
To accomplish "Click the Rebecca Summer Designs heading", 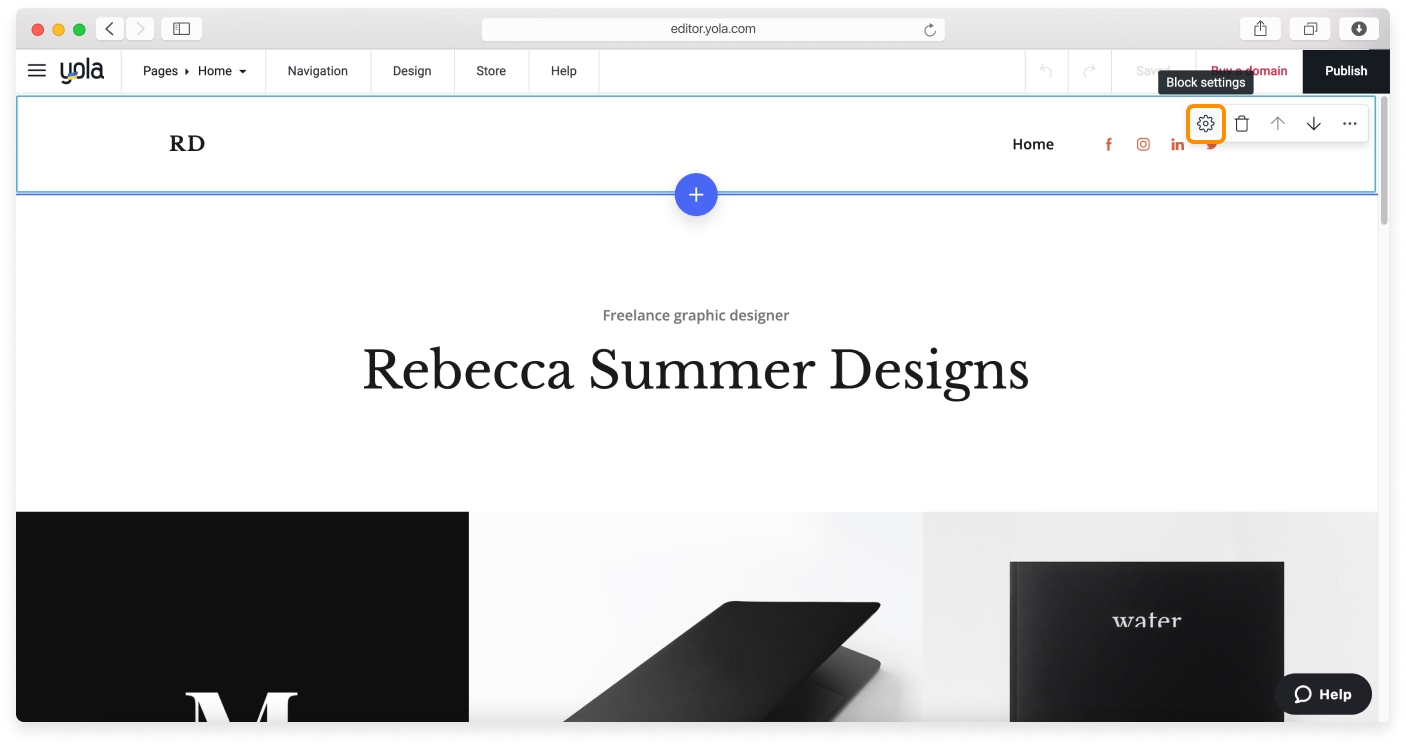I will pos(695,370).
